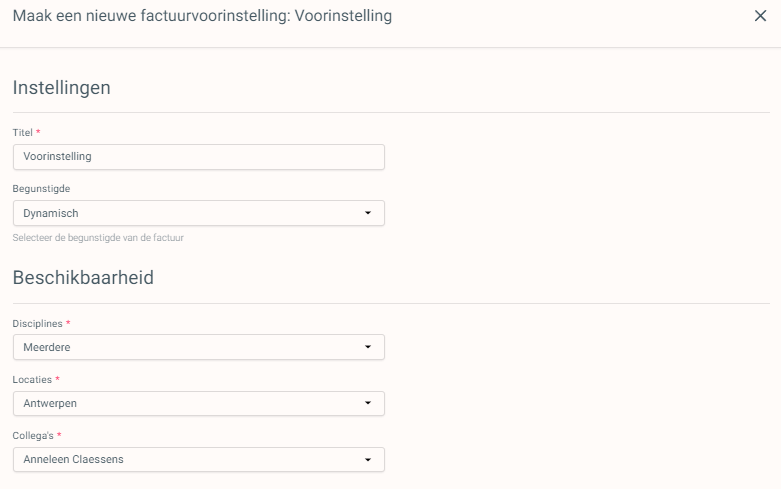Click the Collega's field label
Screen dimensions: 781x489
tap(33, 436)
